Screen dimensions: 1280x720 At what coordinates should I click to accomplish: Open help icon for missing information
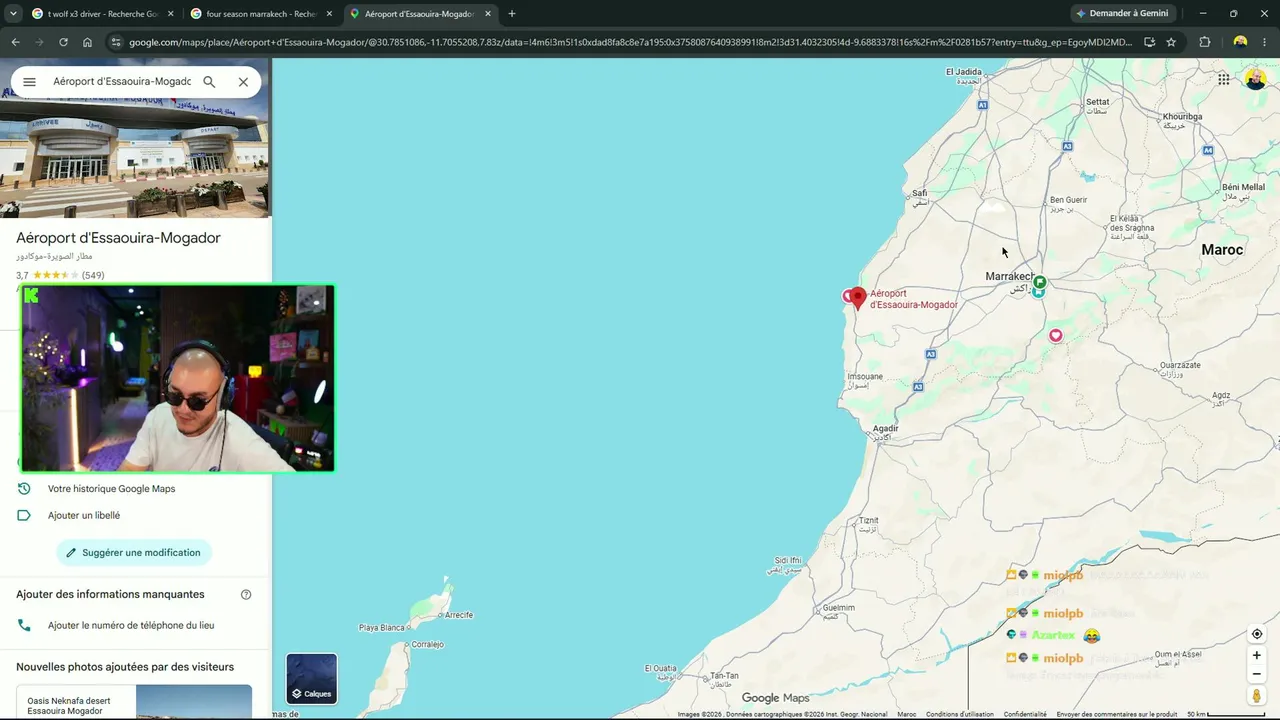click(x=246, y=595)
